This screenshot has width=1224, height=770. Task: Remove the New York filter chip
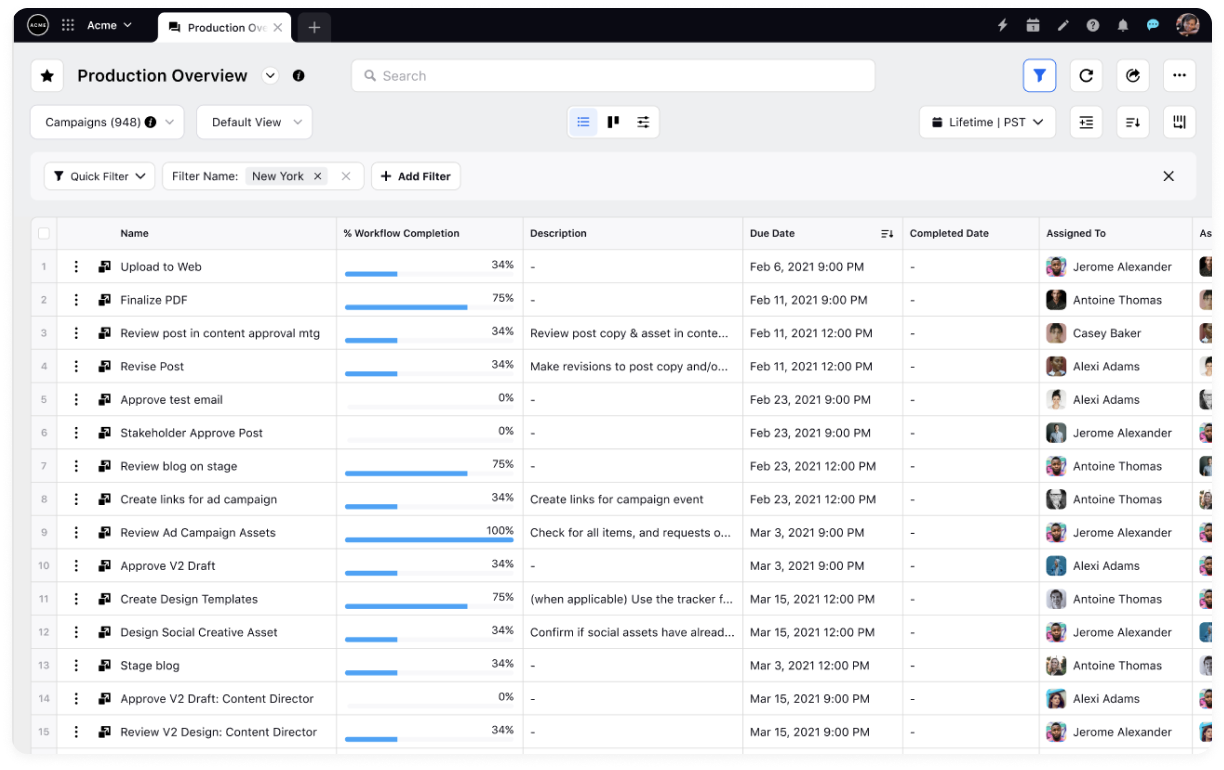pyautogui.click(x=317, y=176)
